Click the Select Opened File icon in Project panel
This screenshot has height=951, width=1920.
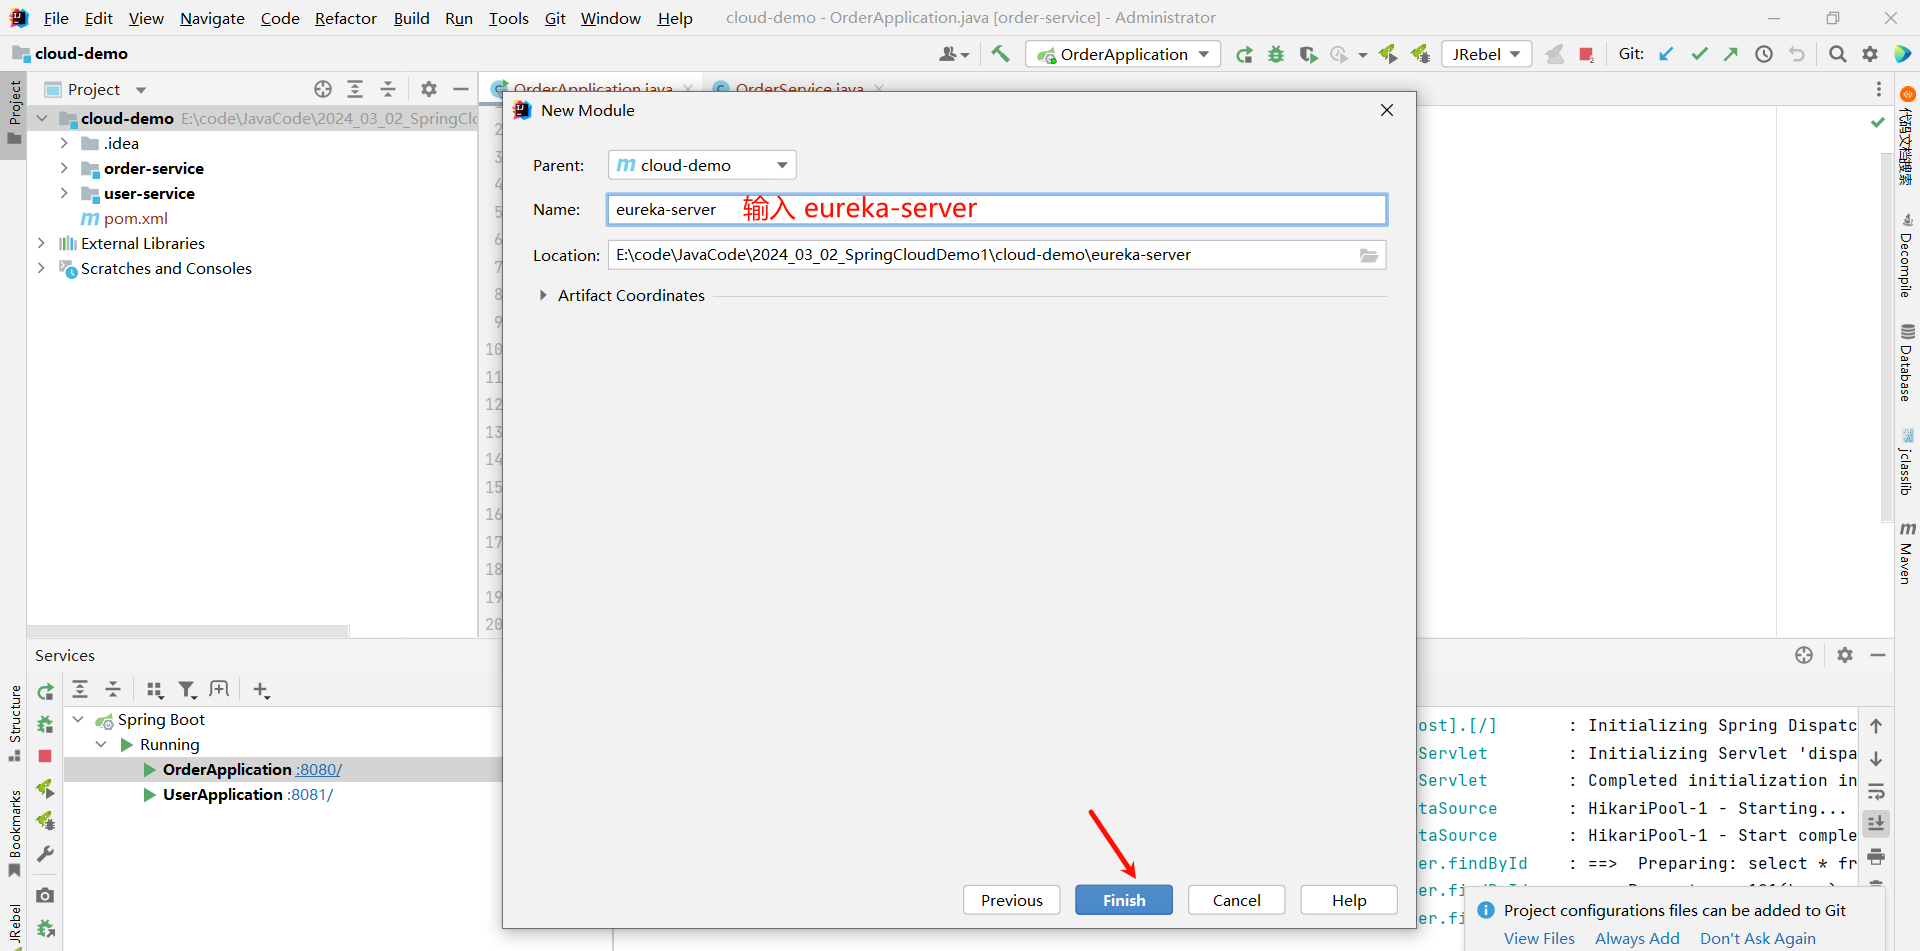pos(322,89)
